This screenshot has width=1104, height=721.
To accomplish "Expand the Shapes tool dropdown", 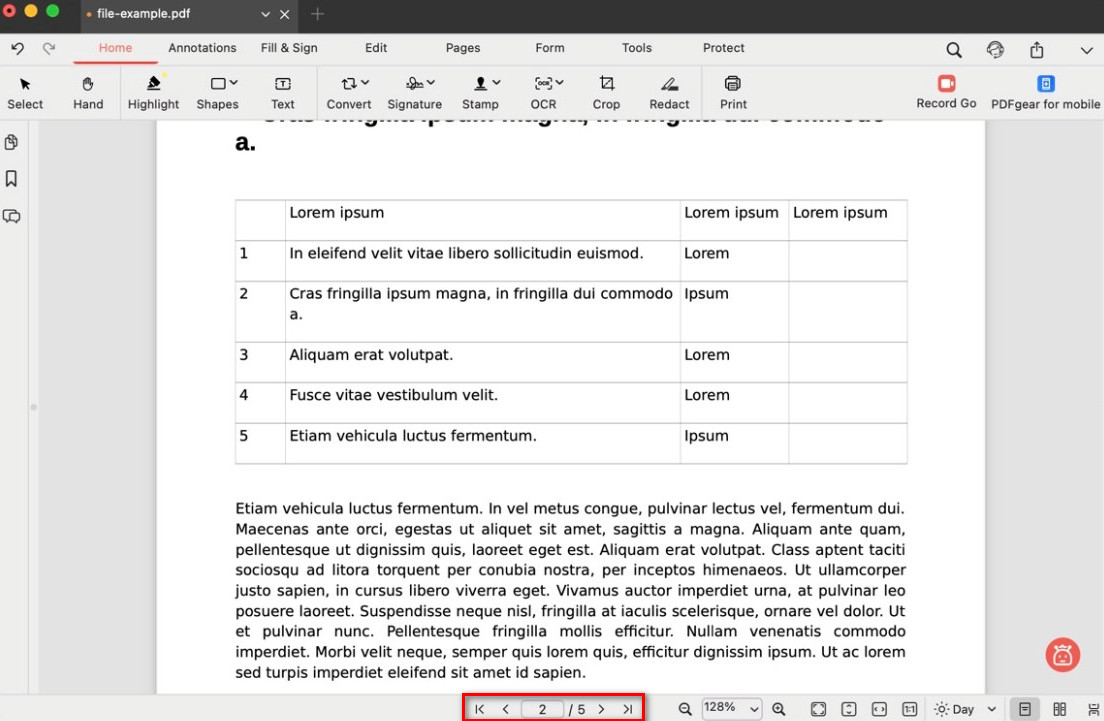I will pyautogui.click(x=233, y=83).
